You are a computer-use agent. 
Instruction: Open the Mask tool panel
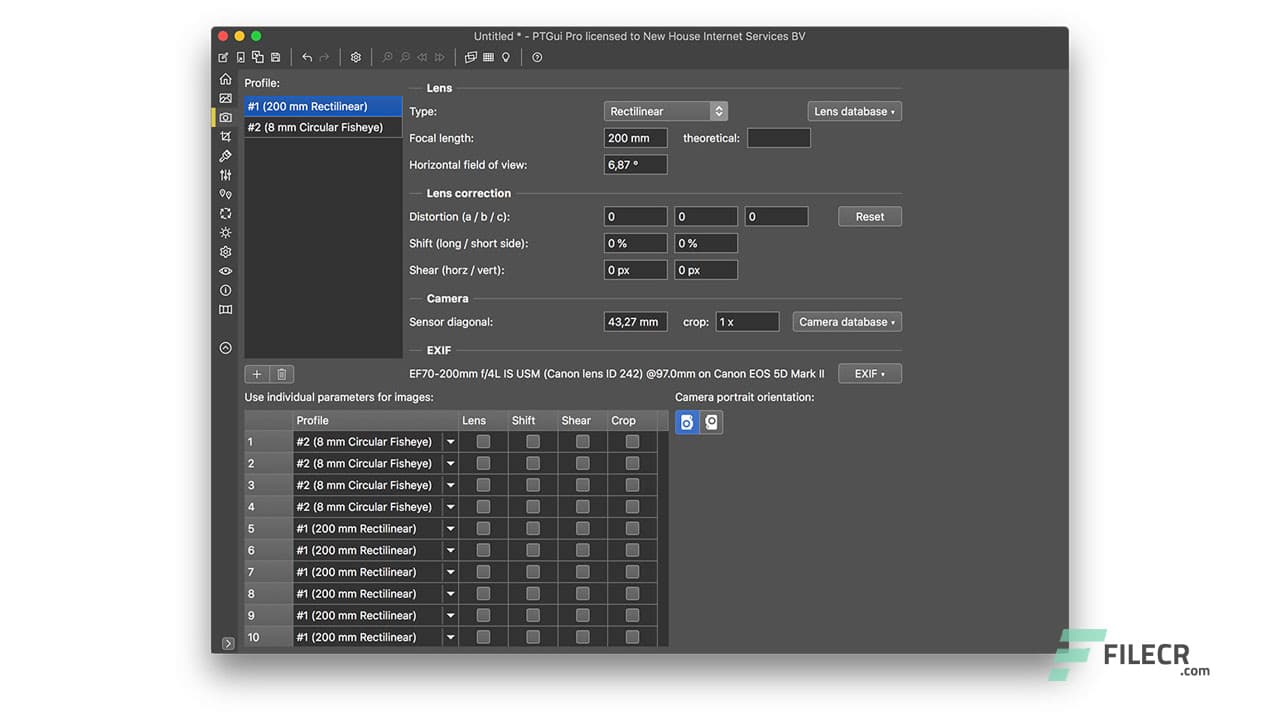(x=225, y=155)
